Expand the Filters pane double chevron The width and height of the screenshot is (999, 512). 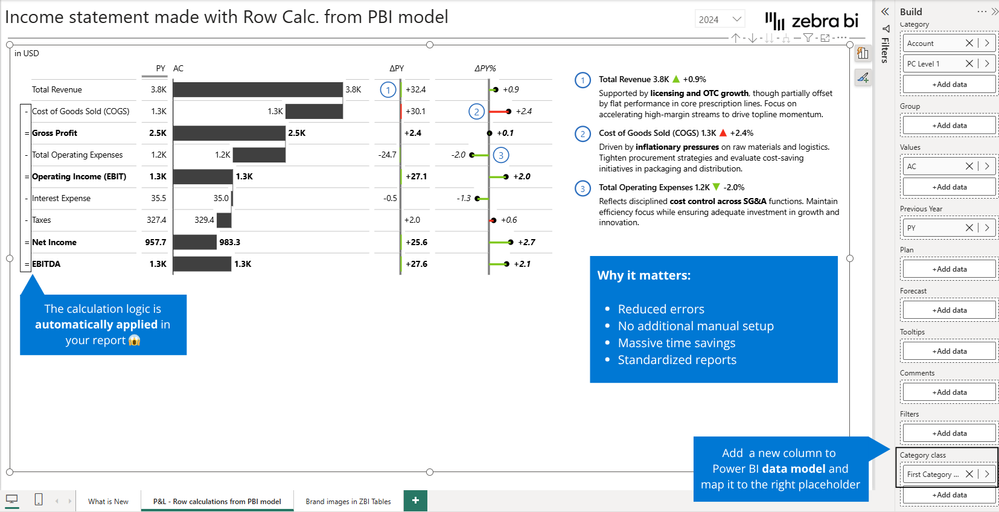(884, 11)
